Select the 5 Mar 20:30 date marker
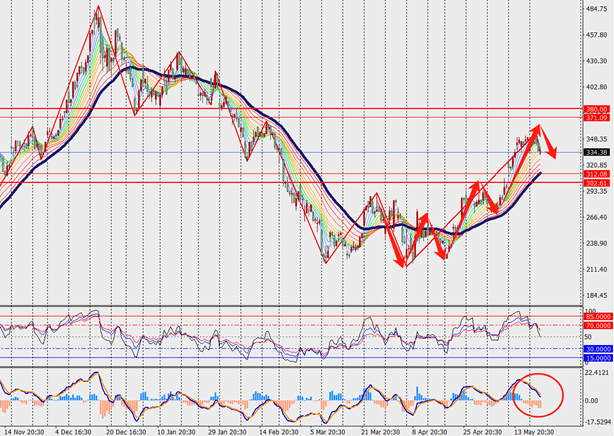614x436 pixels. (x=327, y=430)
